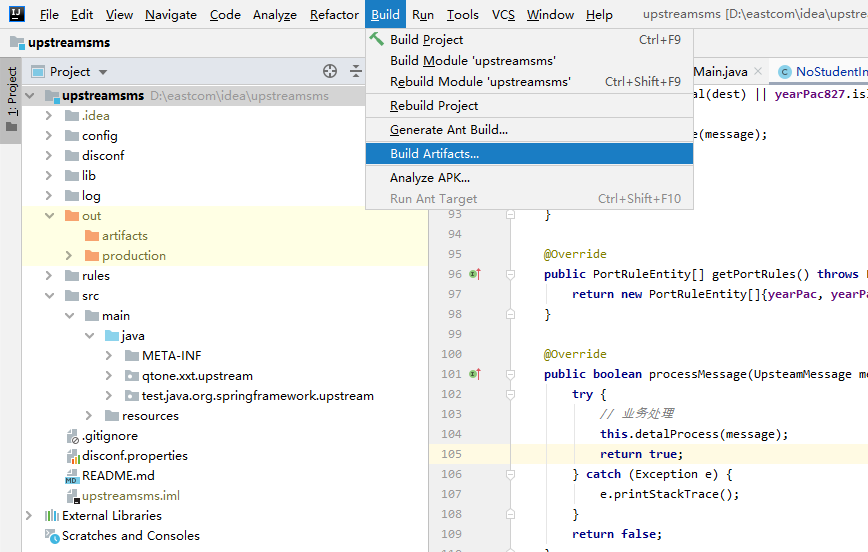Click the processMessage method name
Viewport: 868px width, 552px height.
698,374
